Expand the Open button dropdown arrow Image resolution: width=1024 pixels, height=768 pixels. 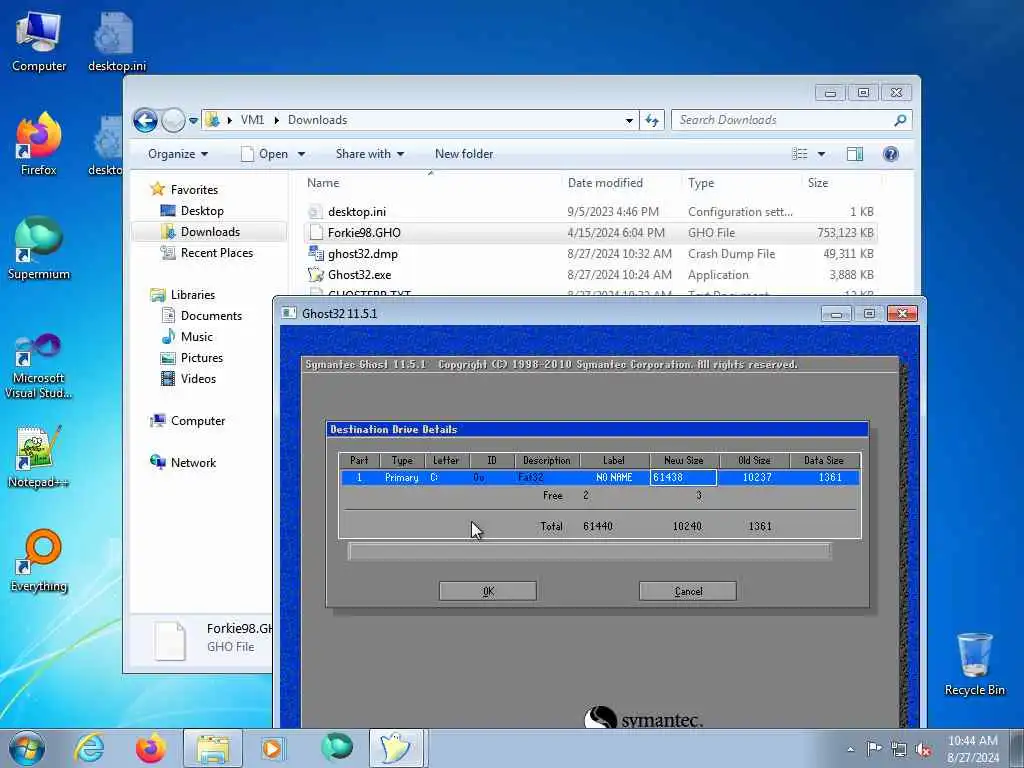302,154
